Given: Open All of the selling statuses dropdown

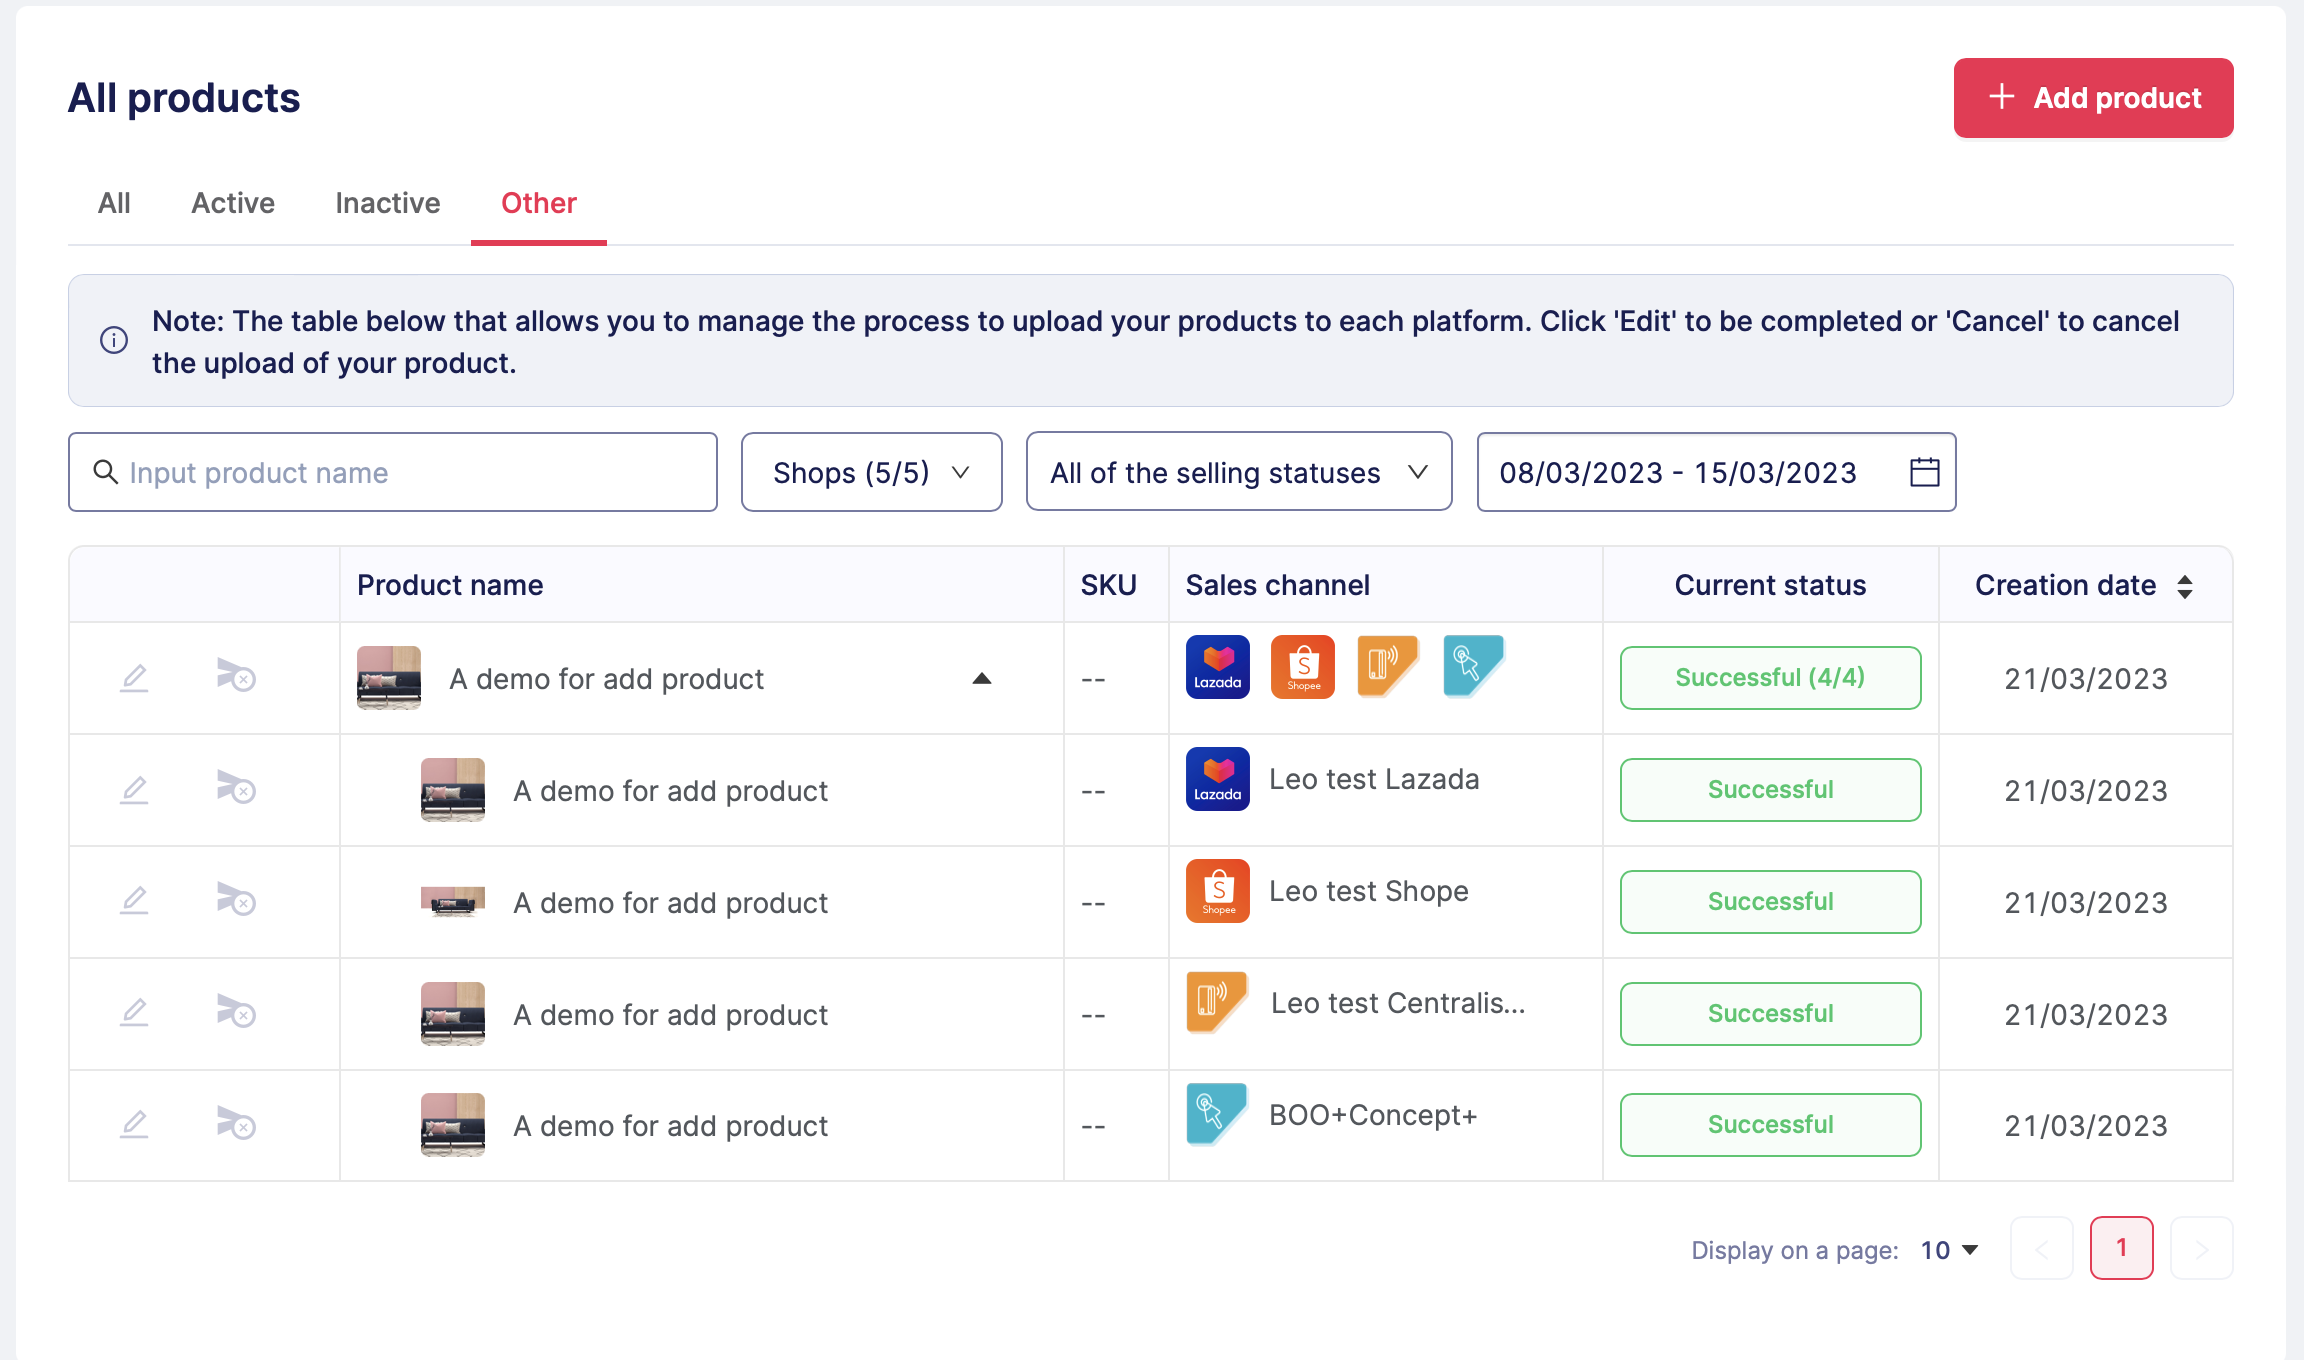Looking at the screenshot, I should coord(1238,472).
